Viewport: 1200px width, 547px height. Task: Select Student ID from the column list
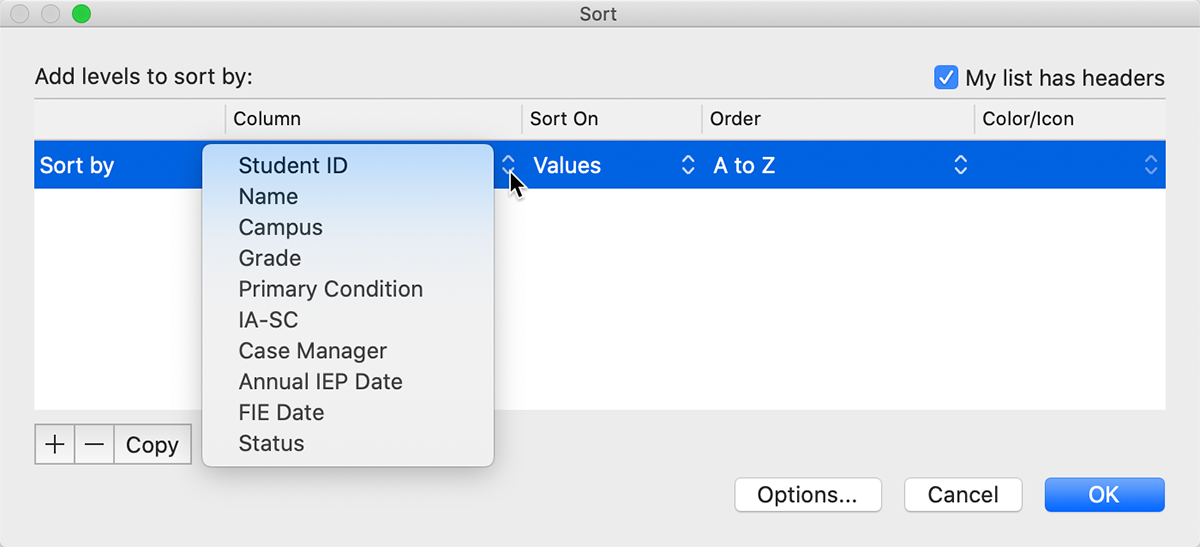293,166
